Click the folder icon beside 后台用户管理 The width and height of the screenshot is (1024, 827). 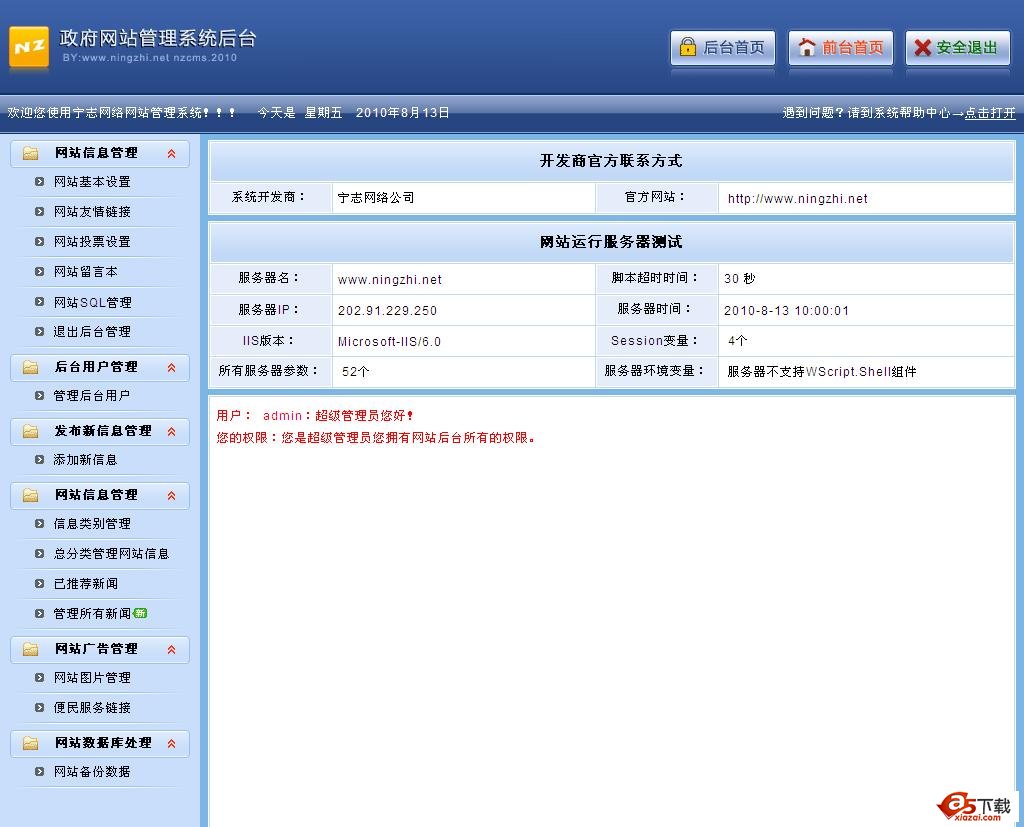pos(30,367)
